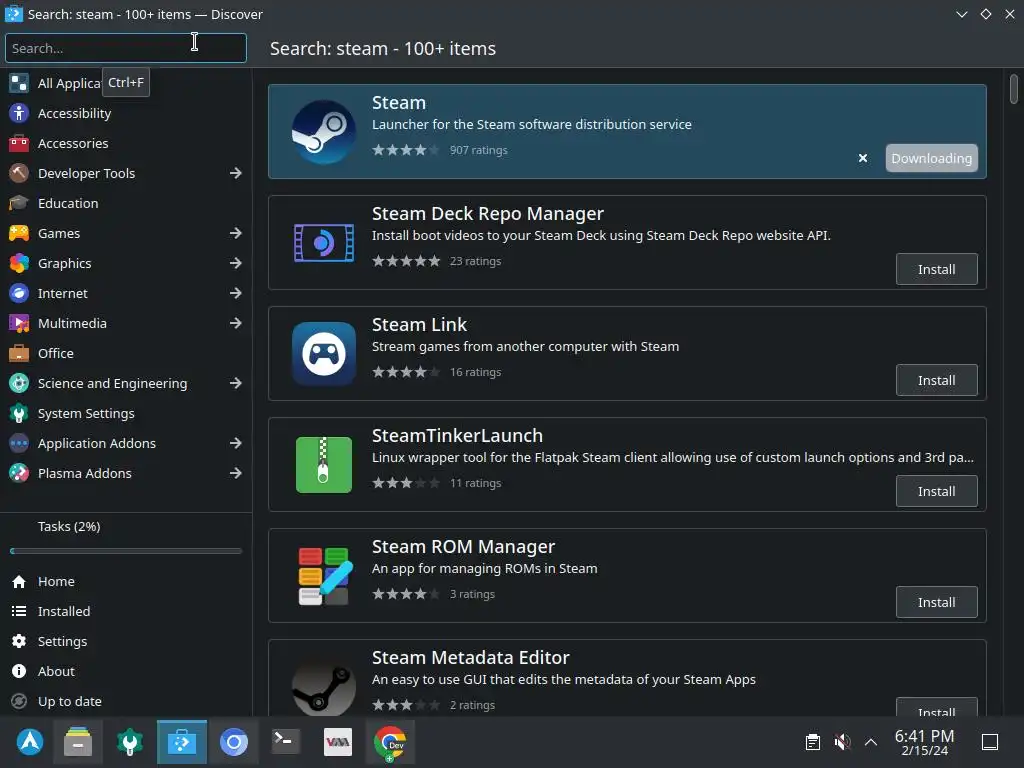Install Steam ROM Manager
This screenshot has width=1024, height=768.
936,602
